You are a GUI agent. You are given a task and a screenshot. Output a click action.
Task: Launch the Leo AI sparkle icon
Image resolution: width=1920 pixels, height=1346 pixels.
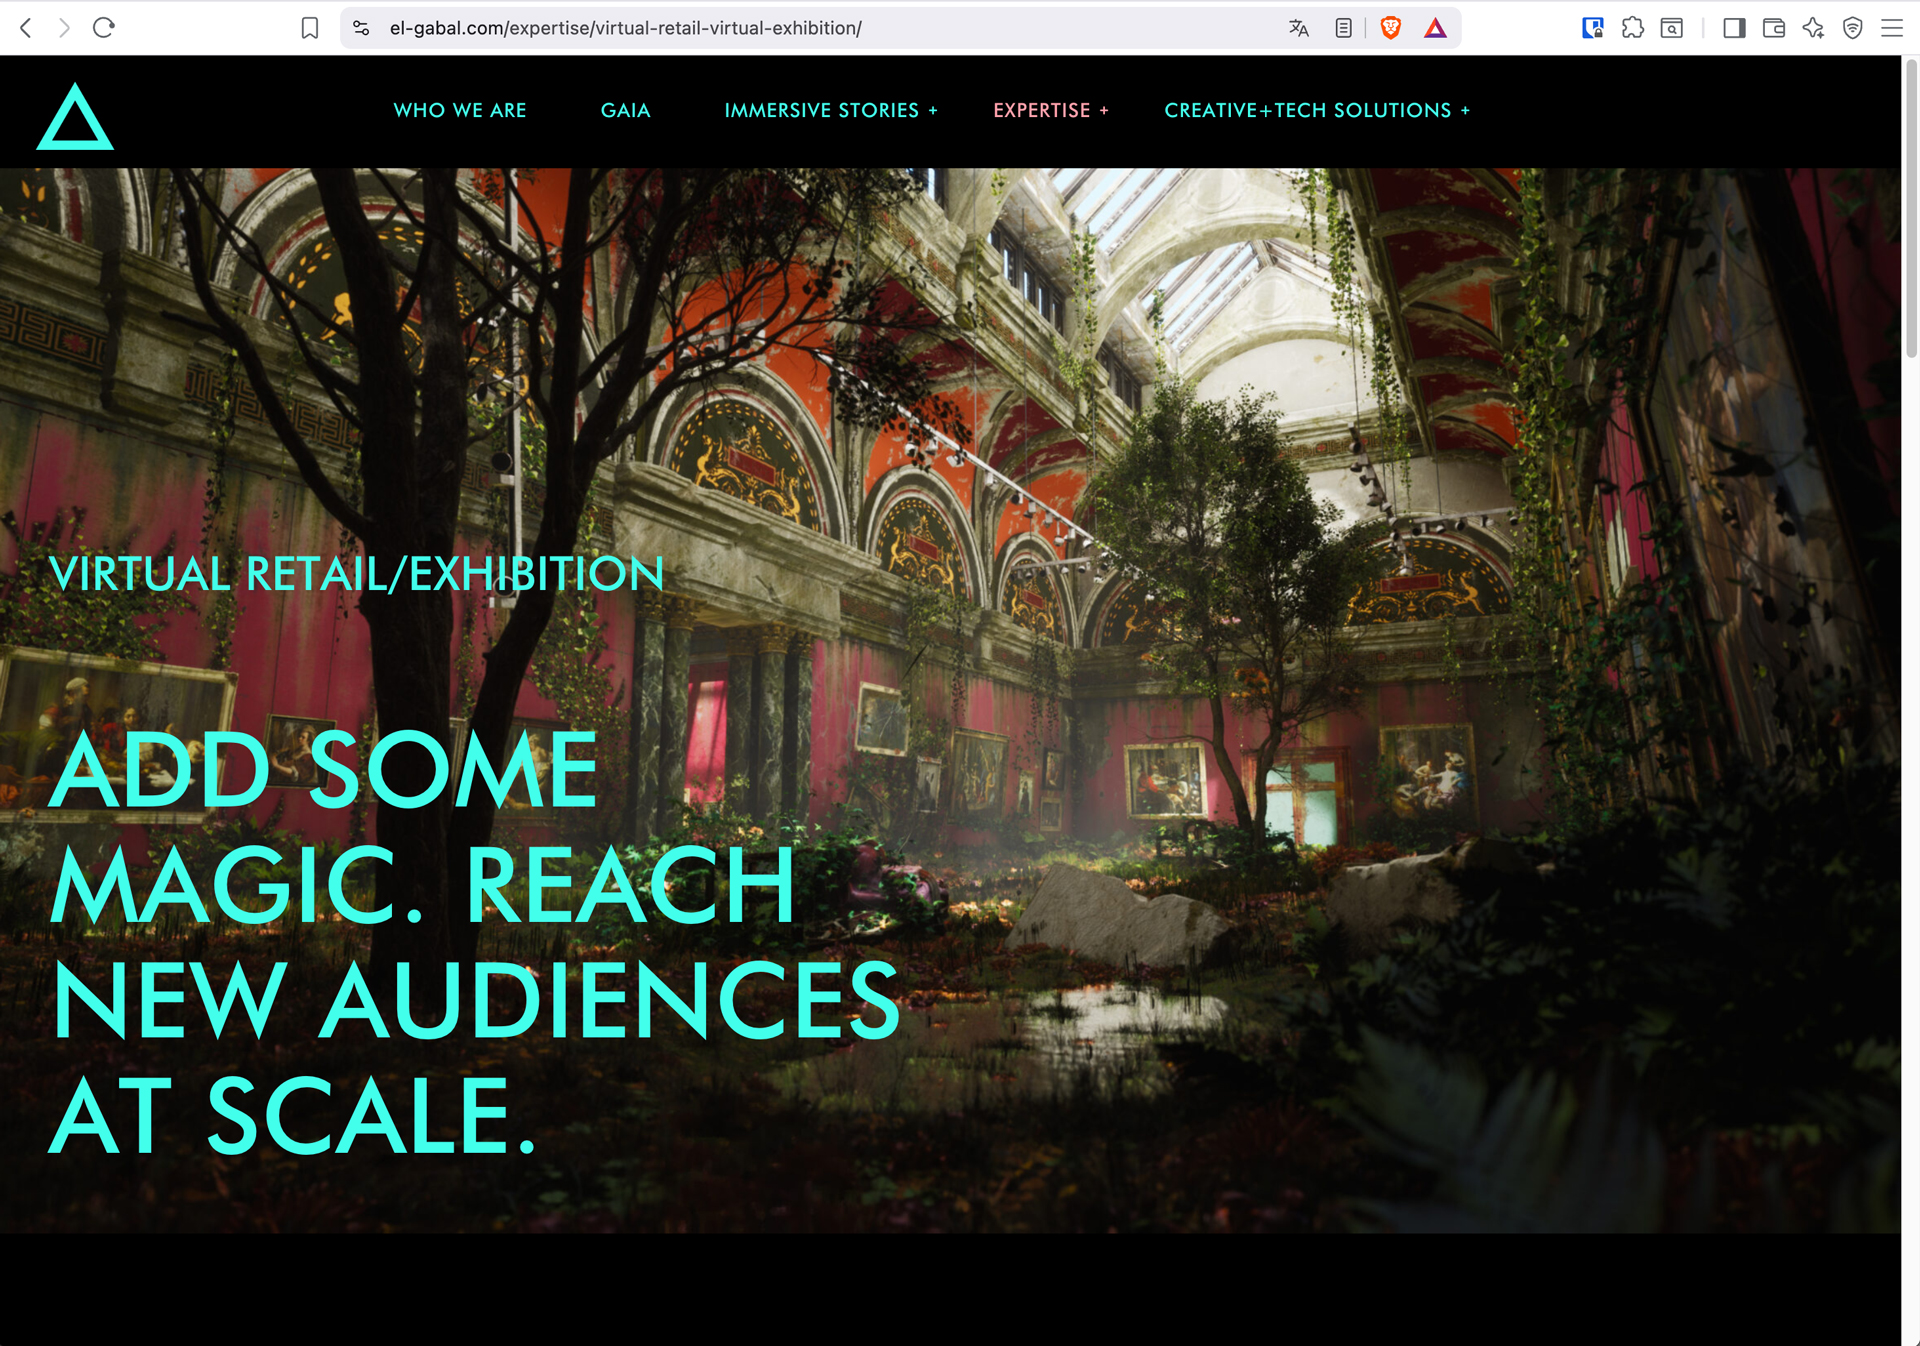pyautogui.click(x=1813, y=28)
